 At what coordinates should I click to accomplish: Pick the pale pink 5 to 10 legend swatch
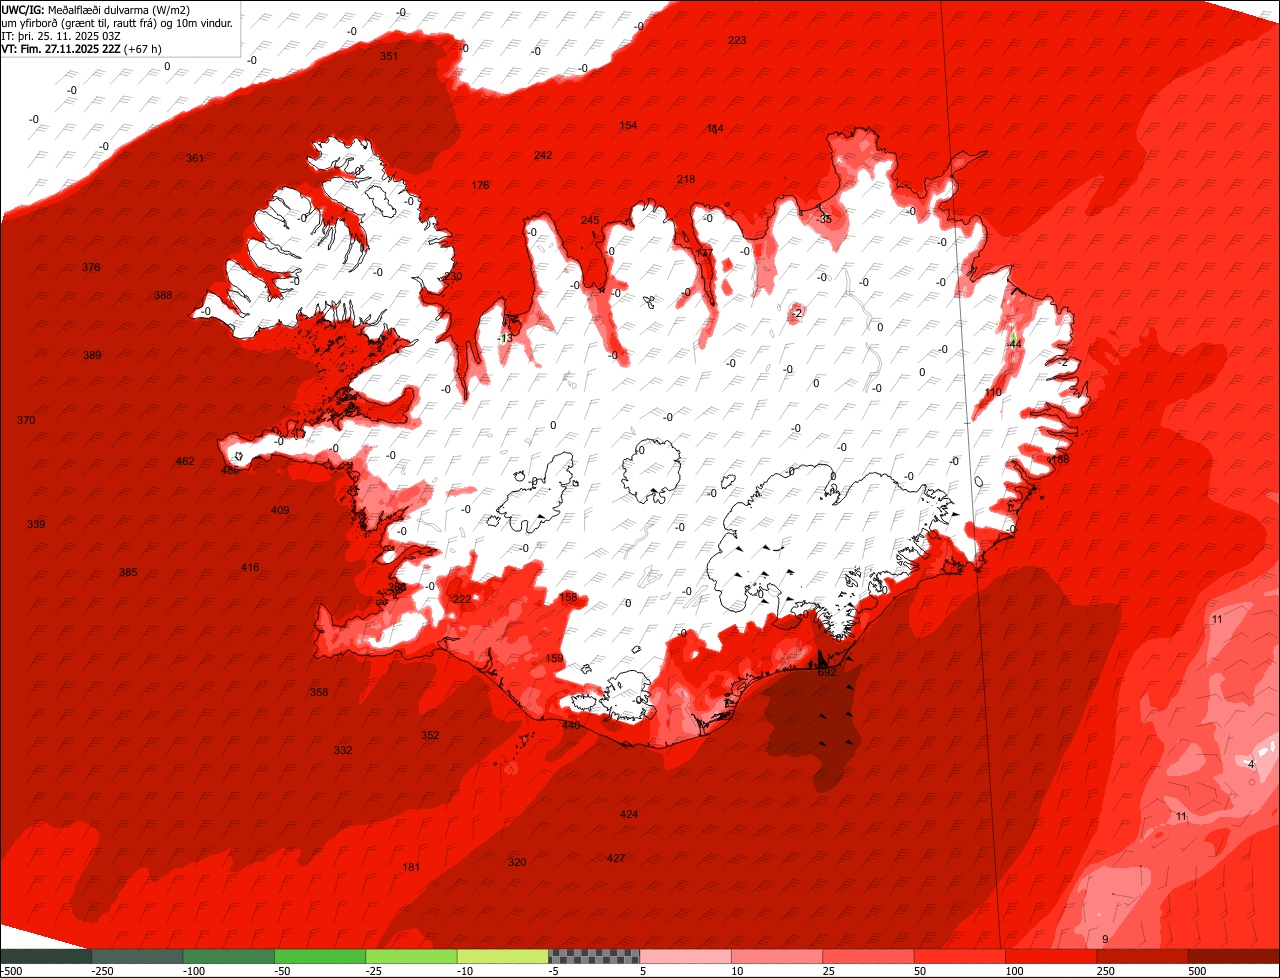tap(685, 956)
